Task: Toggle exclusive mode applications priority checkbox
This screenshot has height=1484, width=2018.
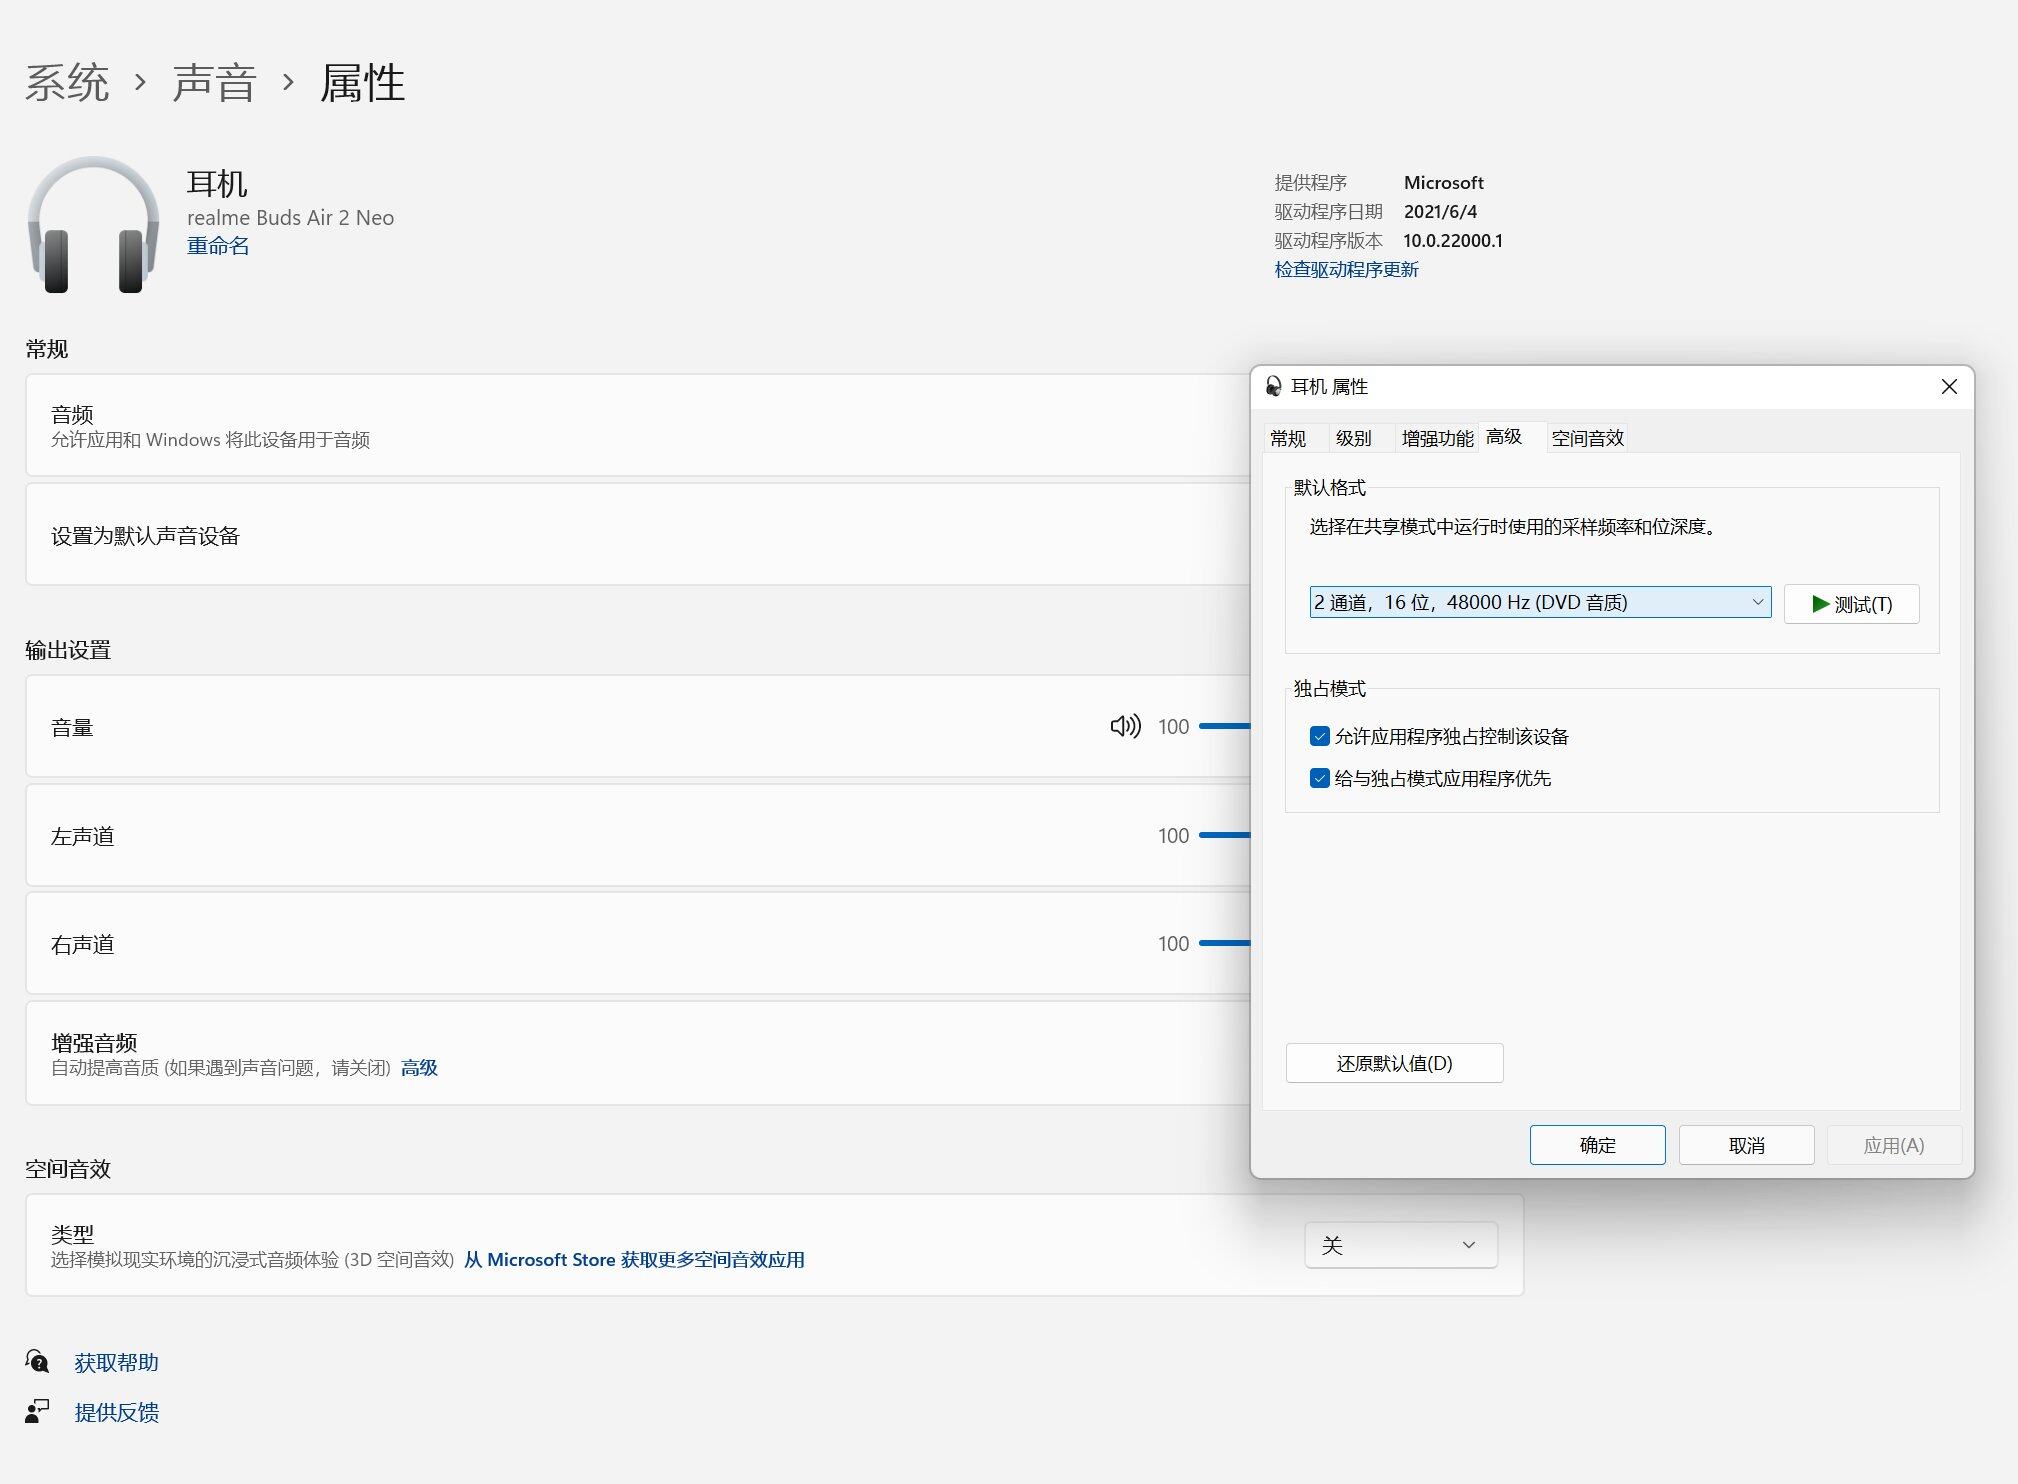Action: point(1320,779)
